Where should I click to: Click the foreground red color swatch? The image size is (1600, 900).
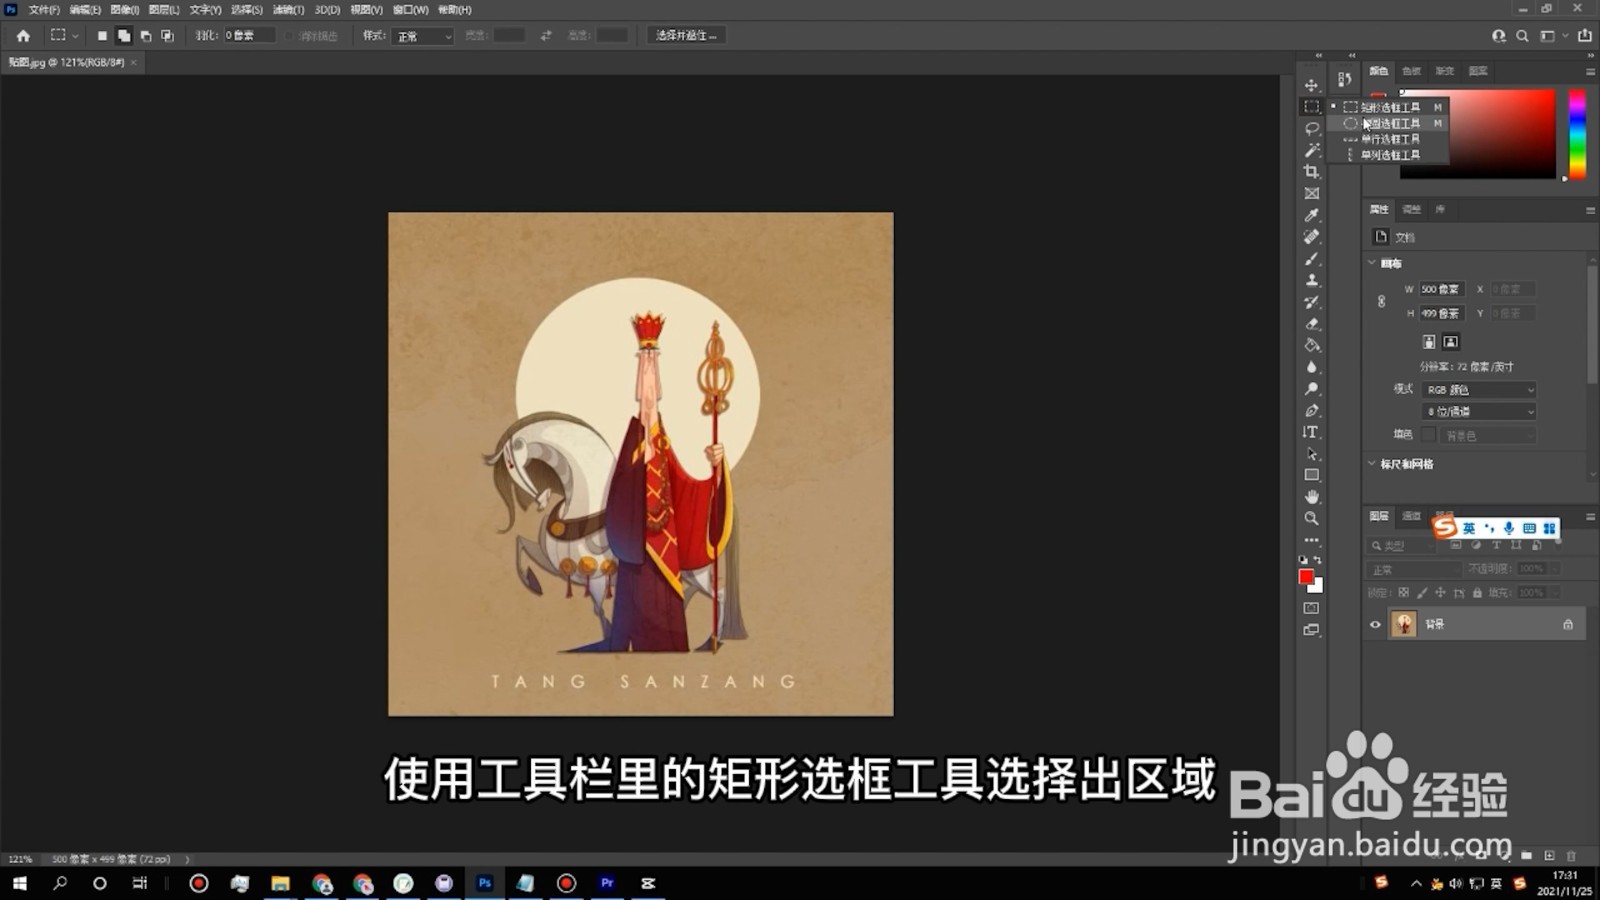1306,577
